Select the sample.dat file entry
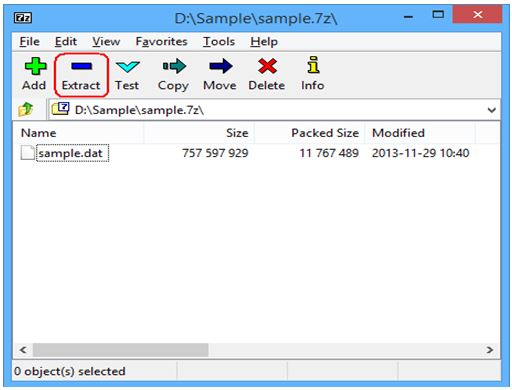This screenshot has width=512, height=390. pos(72,153)
